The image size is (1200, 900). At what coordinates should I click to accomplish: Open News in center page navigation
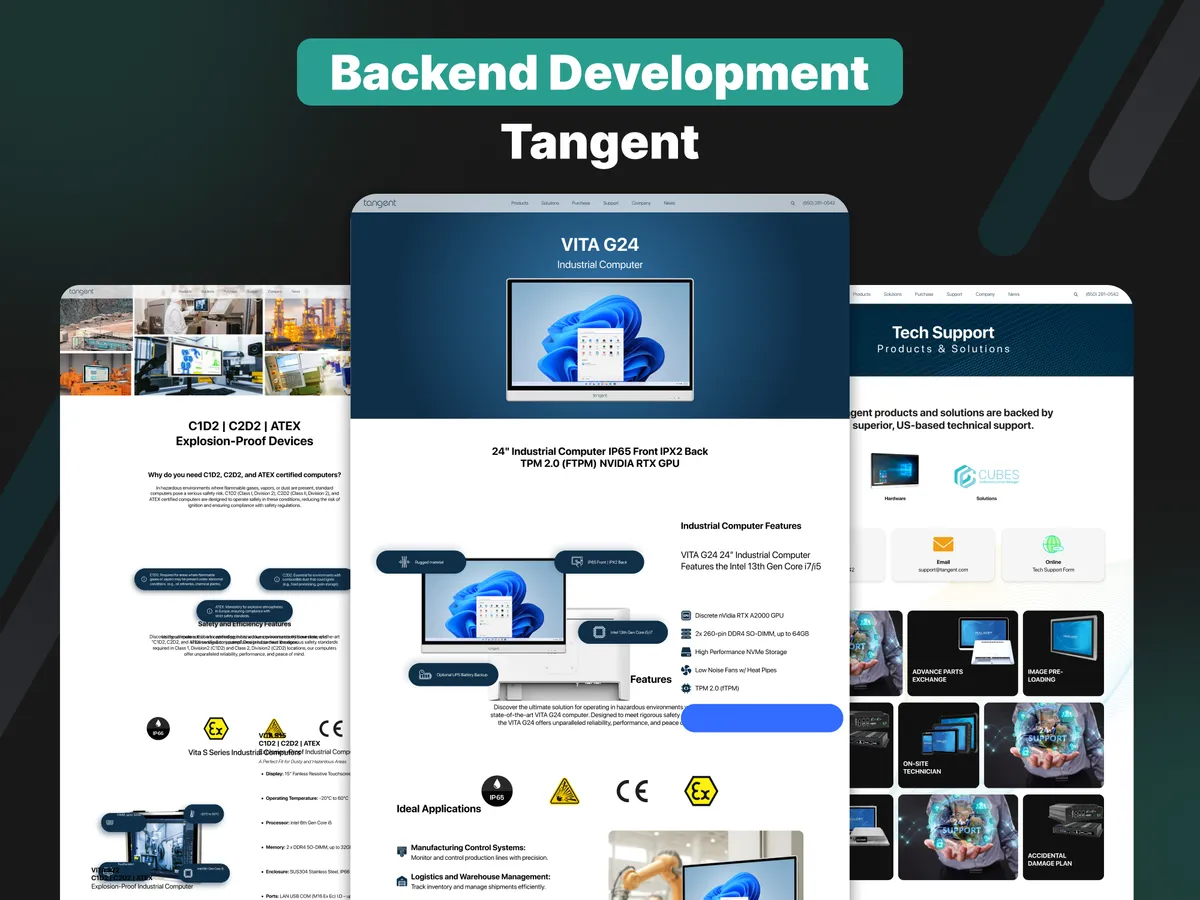click(x=669, y=203)
